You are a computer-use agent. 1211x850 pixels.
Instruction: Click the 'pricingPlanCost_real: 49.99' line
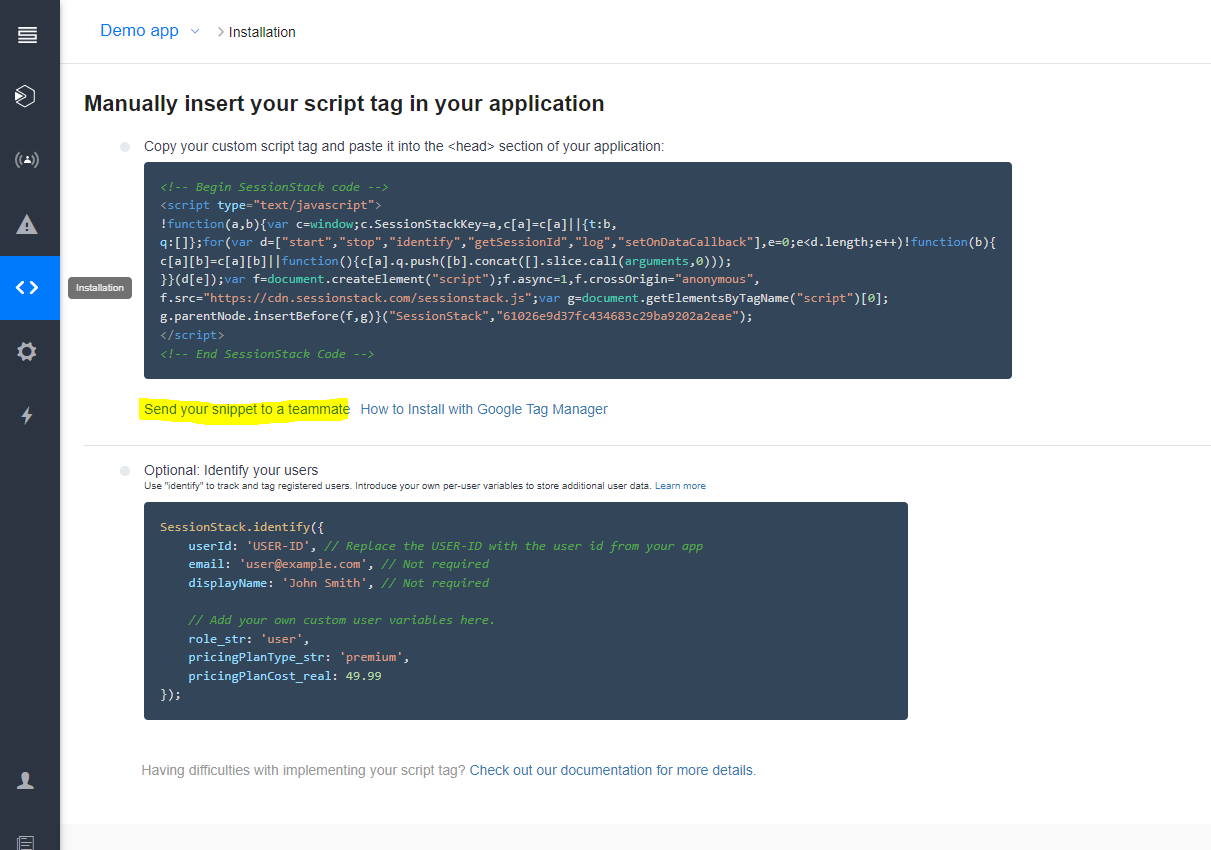coord(285,676)
